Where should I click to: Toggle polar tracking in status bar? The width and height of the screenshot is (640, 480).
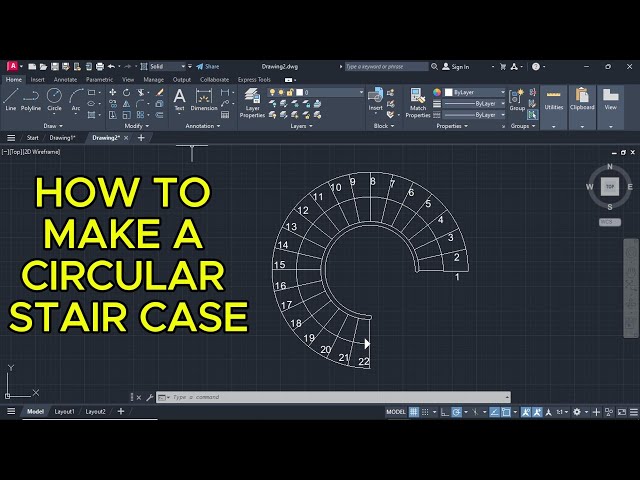click(x=456, y=412)
